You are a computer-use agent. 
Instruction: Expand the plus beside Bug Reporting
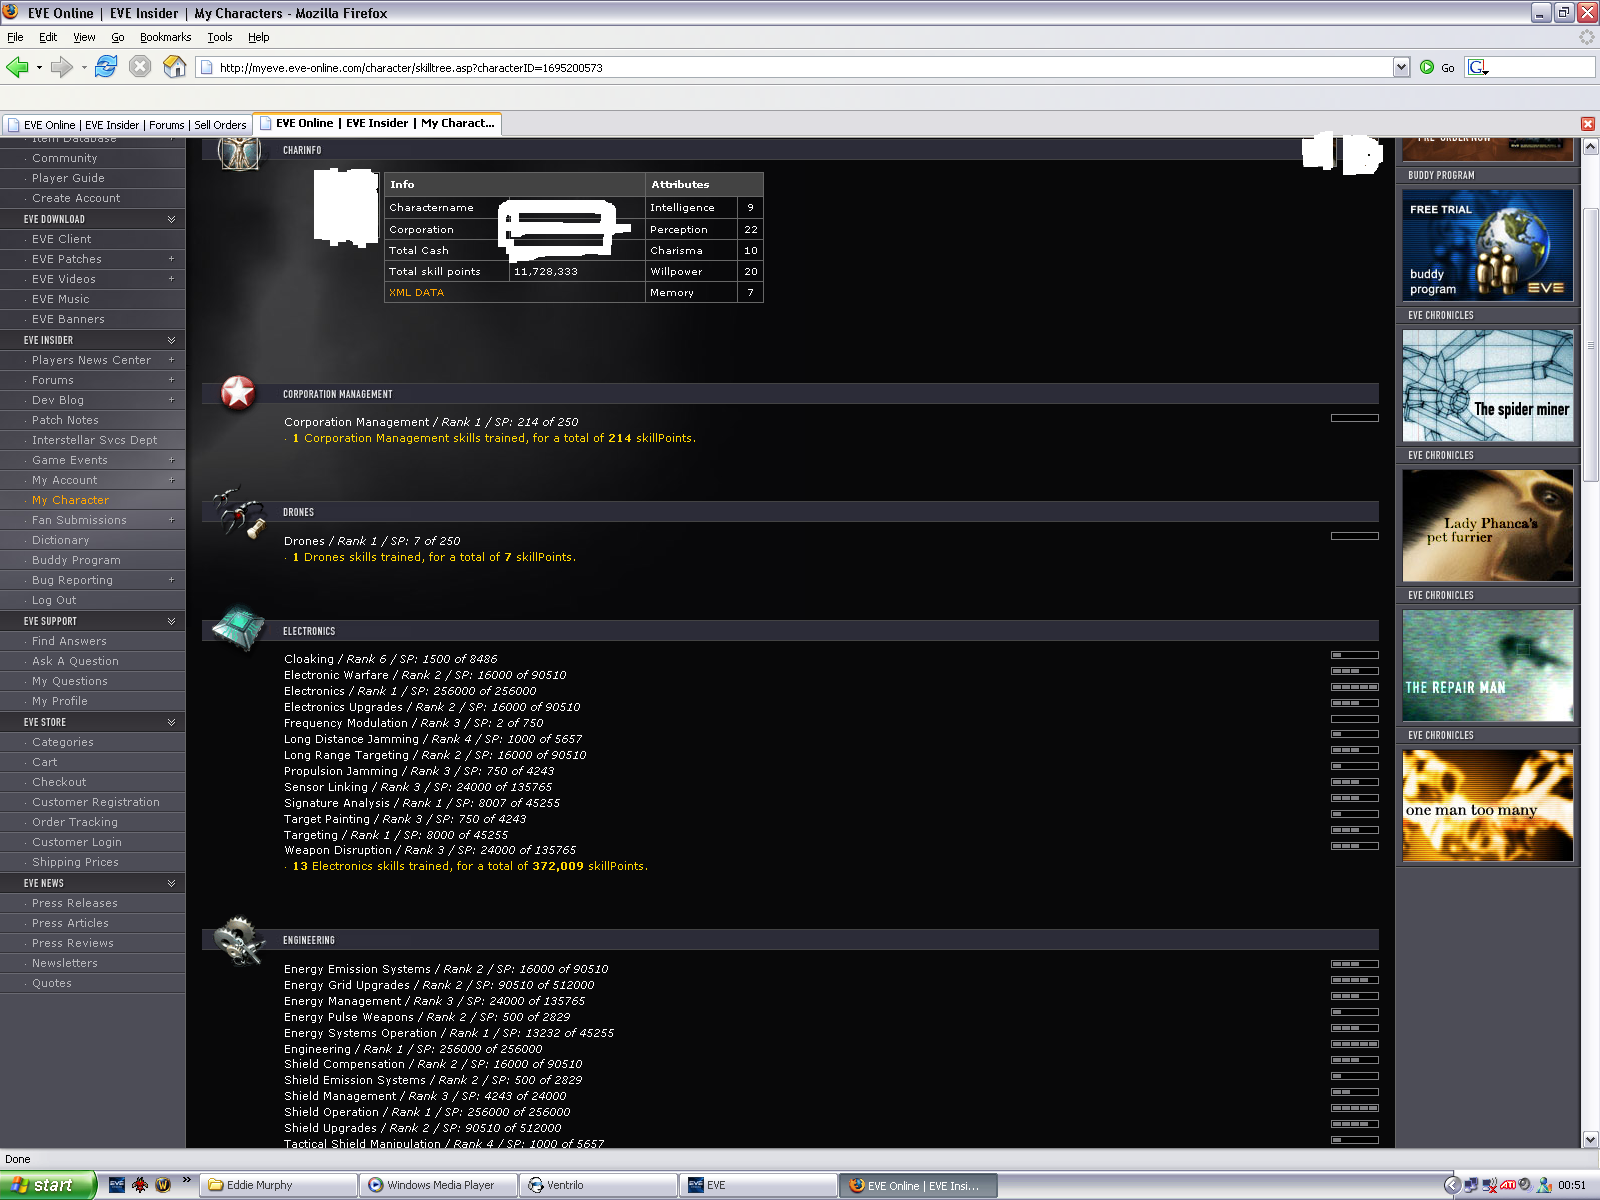pos(171,580)
